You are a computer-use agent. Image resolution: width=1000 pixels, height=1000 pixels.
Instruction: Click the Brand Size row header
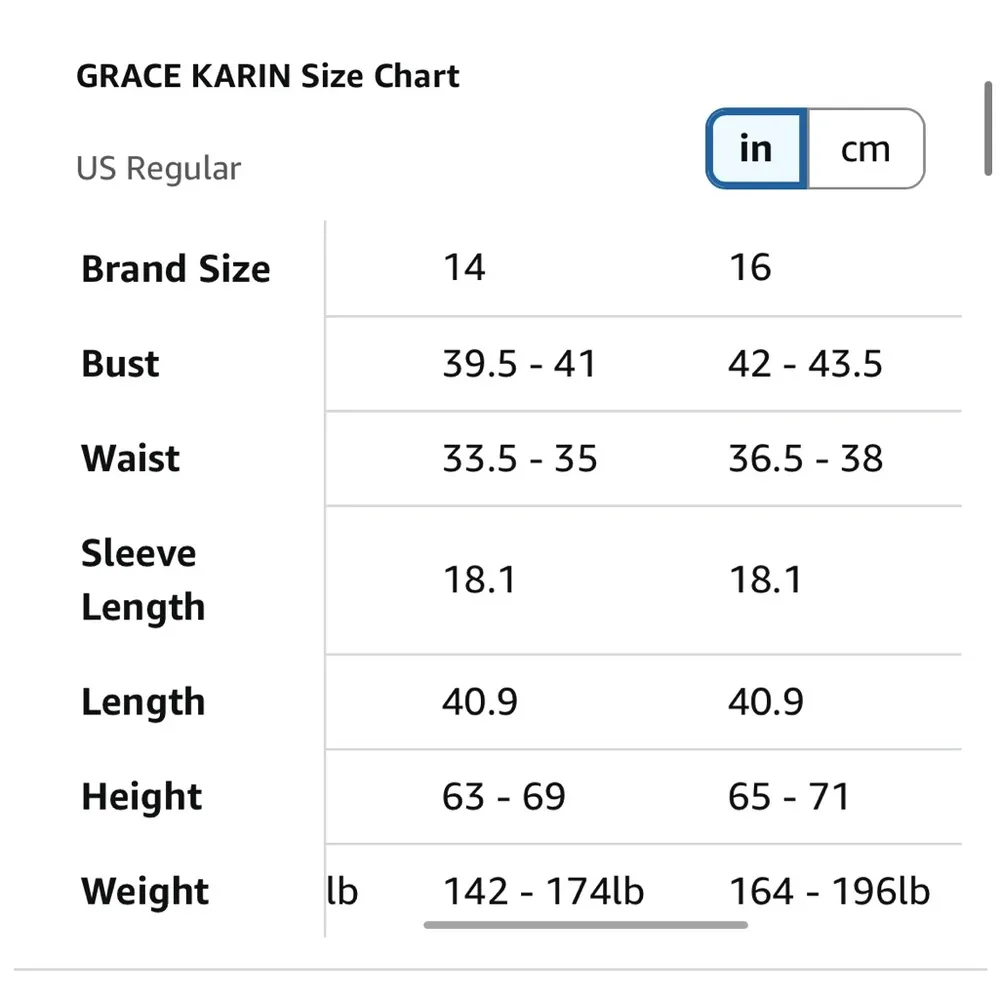176,268
